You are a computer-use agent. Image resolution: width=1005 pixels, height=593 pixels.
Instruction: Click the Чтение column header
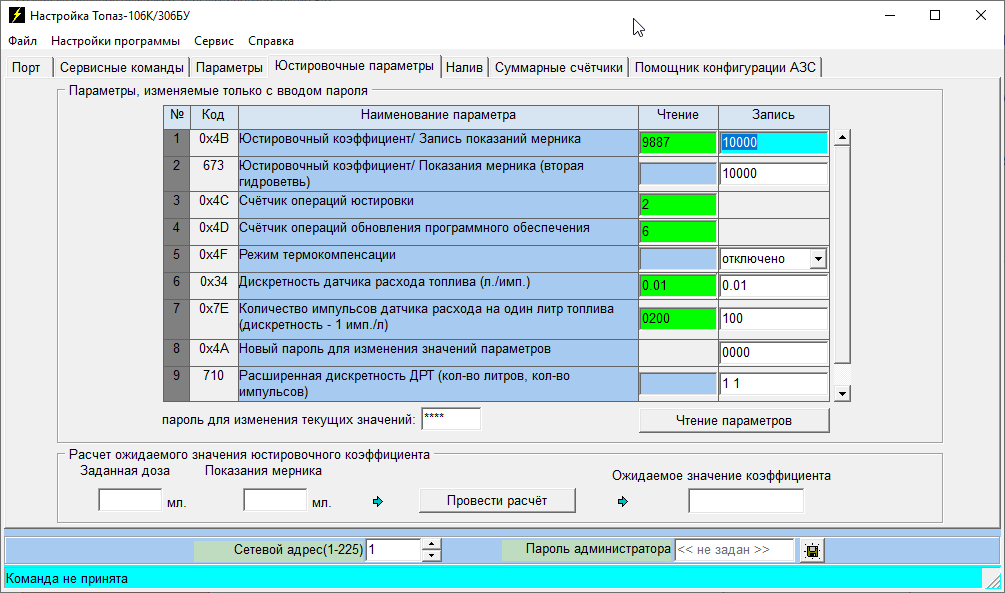point(678,115)
